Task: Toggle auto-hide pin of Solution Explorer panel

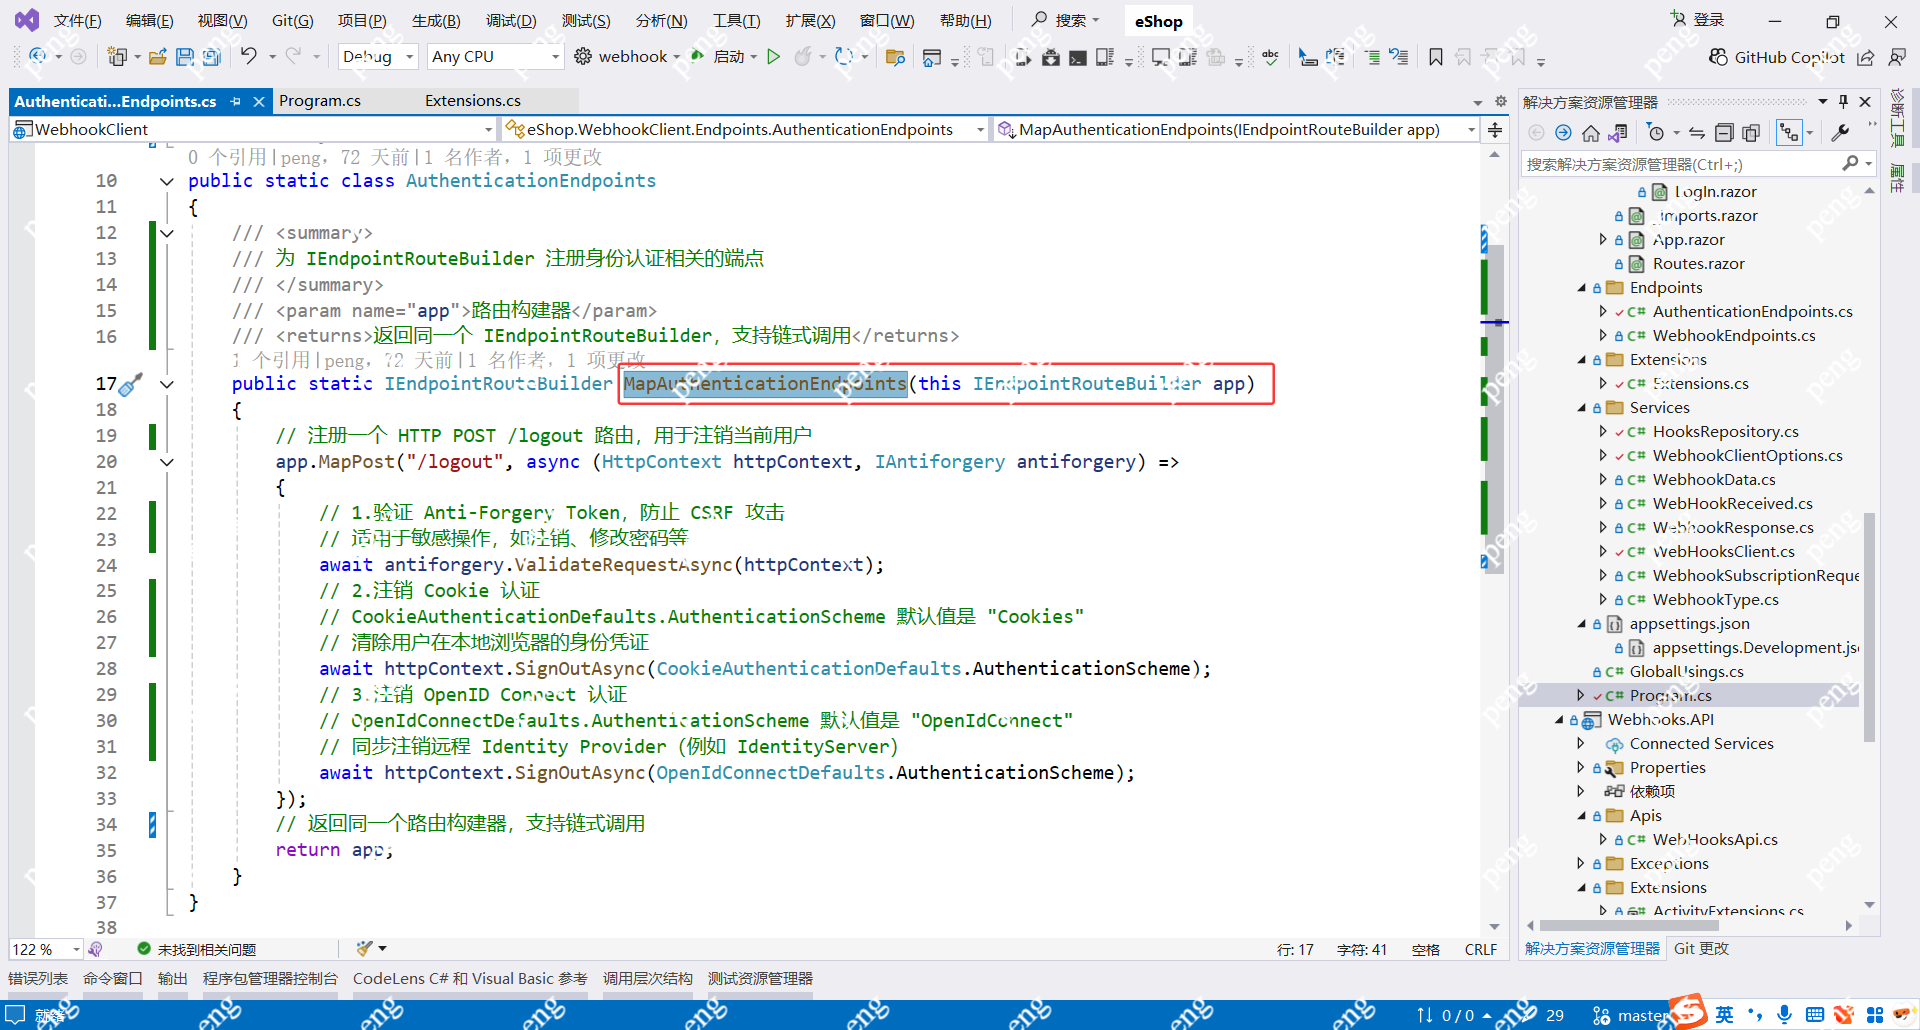Action: (1843, 101)
